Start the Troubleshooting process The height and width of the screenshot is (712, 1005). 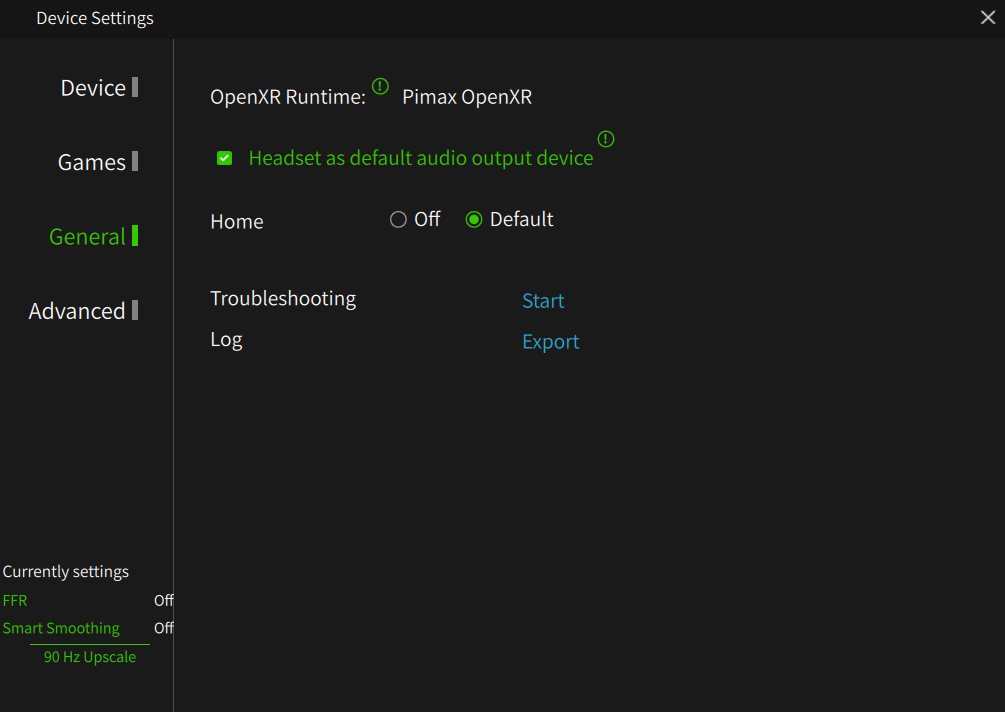(543, 301)
